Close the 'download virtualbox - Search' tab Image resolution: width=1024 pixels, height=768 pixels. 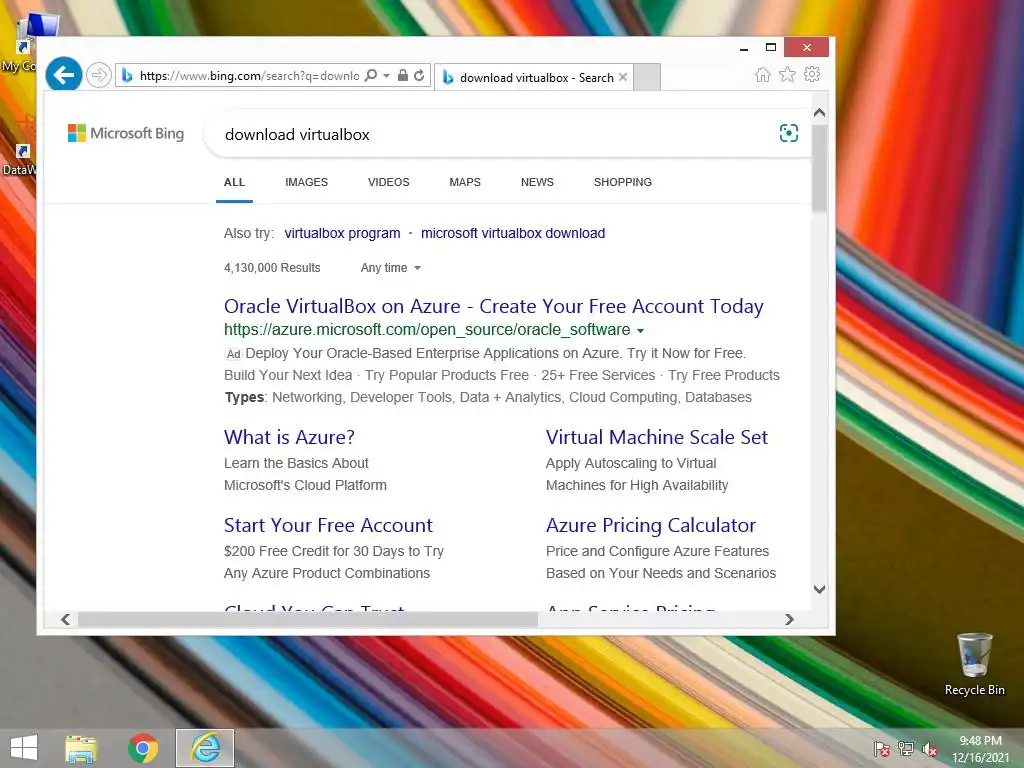tap(623, 77)
